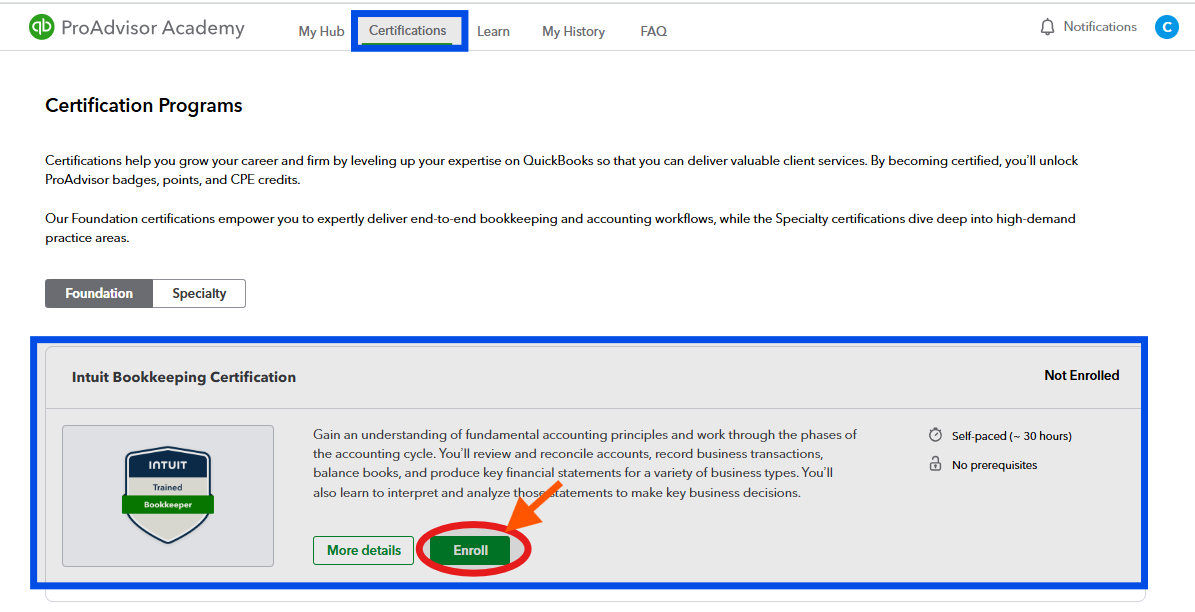Click the ProAdvisor Academy title
This screenshot has height=612, width=1195.
coord(152,28)
